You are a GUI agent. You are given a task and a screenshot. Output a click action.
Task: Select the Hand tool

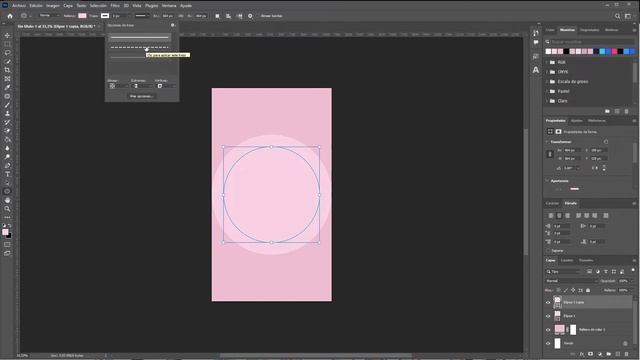pyautogui.click(x=7, y=200)
